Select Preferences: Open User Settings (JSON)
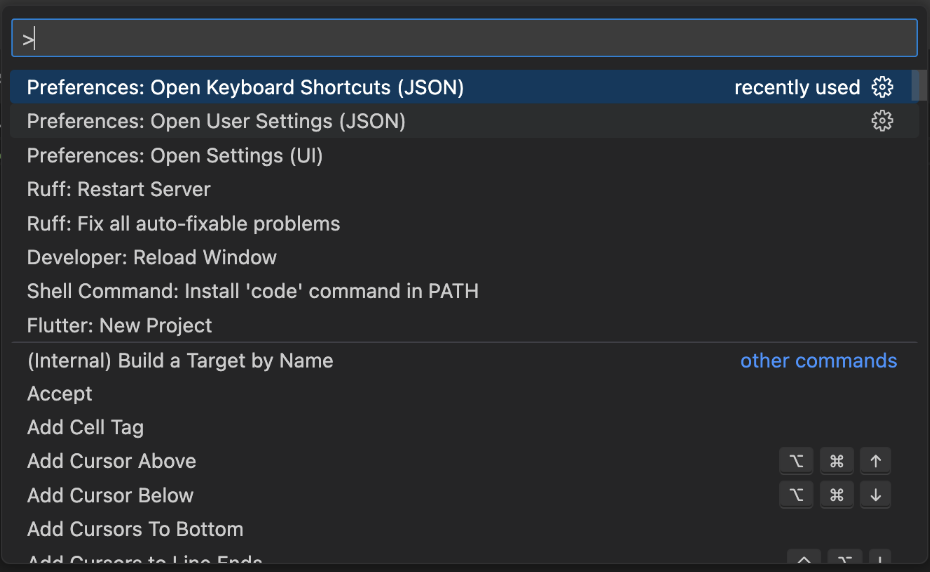Image resolution: width=930 pixels, height=572 pixels. [216, 121]
